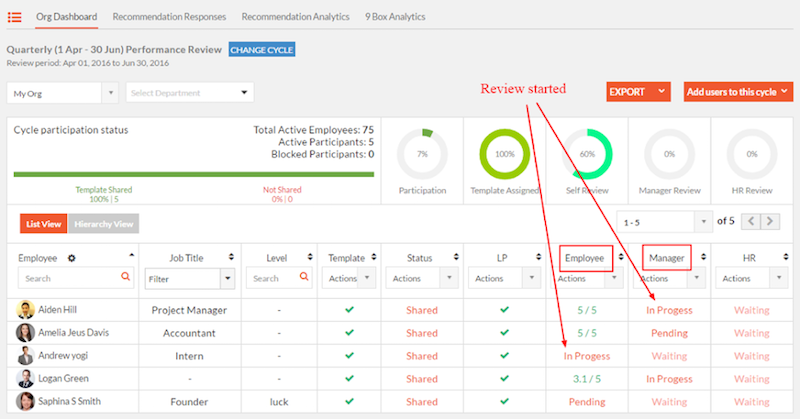Click the luck level cell

[x=279, y=402]
